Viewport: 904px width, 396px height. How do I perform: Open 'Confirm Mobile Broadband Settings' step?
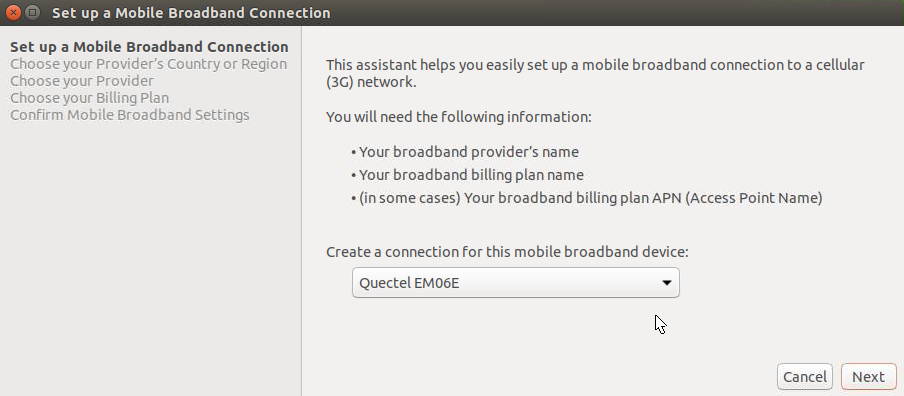[130, 115]
